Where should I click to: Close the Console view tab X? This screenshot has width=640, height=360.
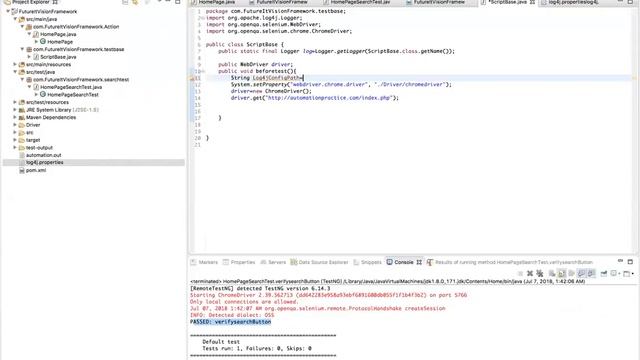click(419, 262)
